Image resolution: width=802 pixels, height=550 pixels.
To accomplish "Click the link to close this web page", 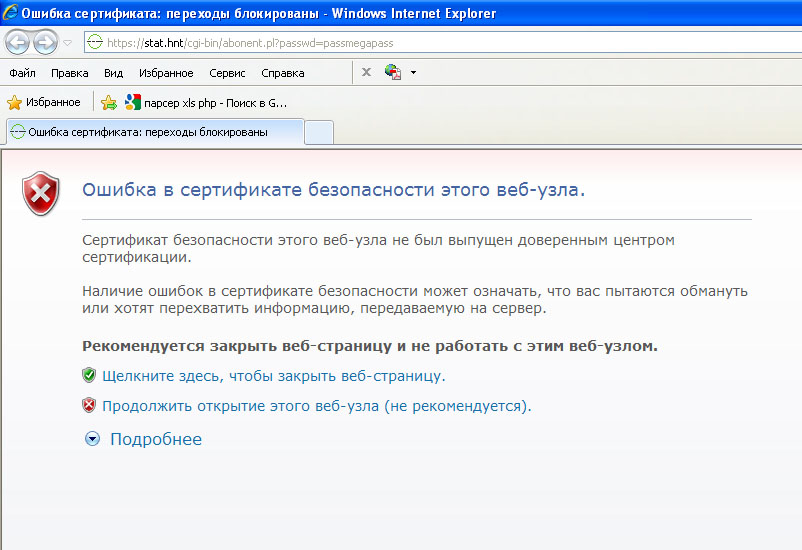I will coord(273,376).
